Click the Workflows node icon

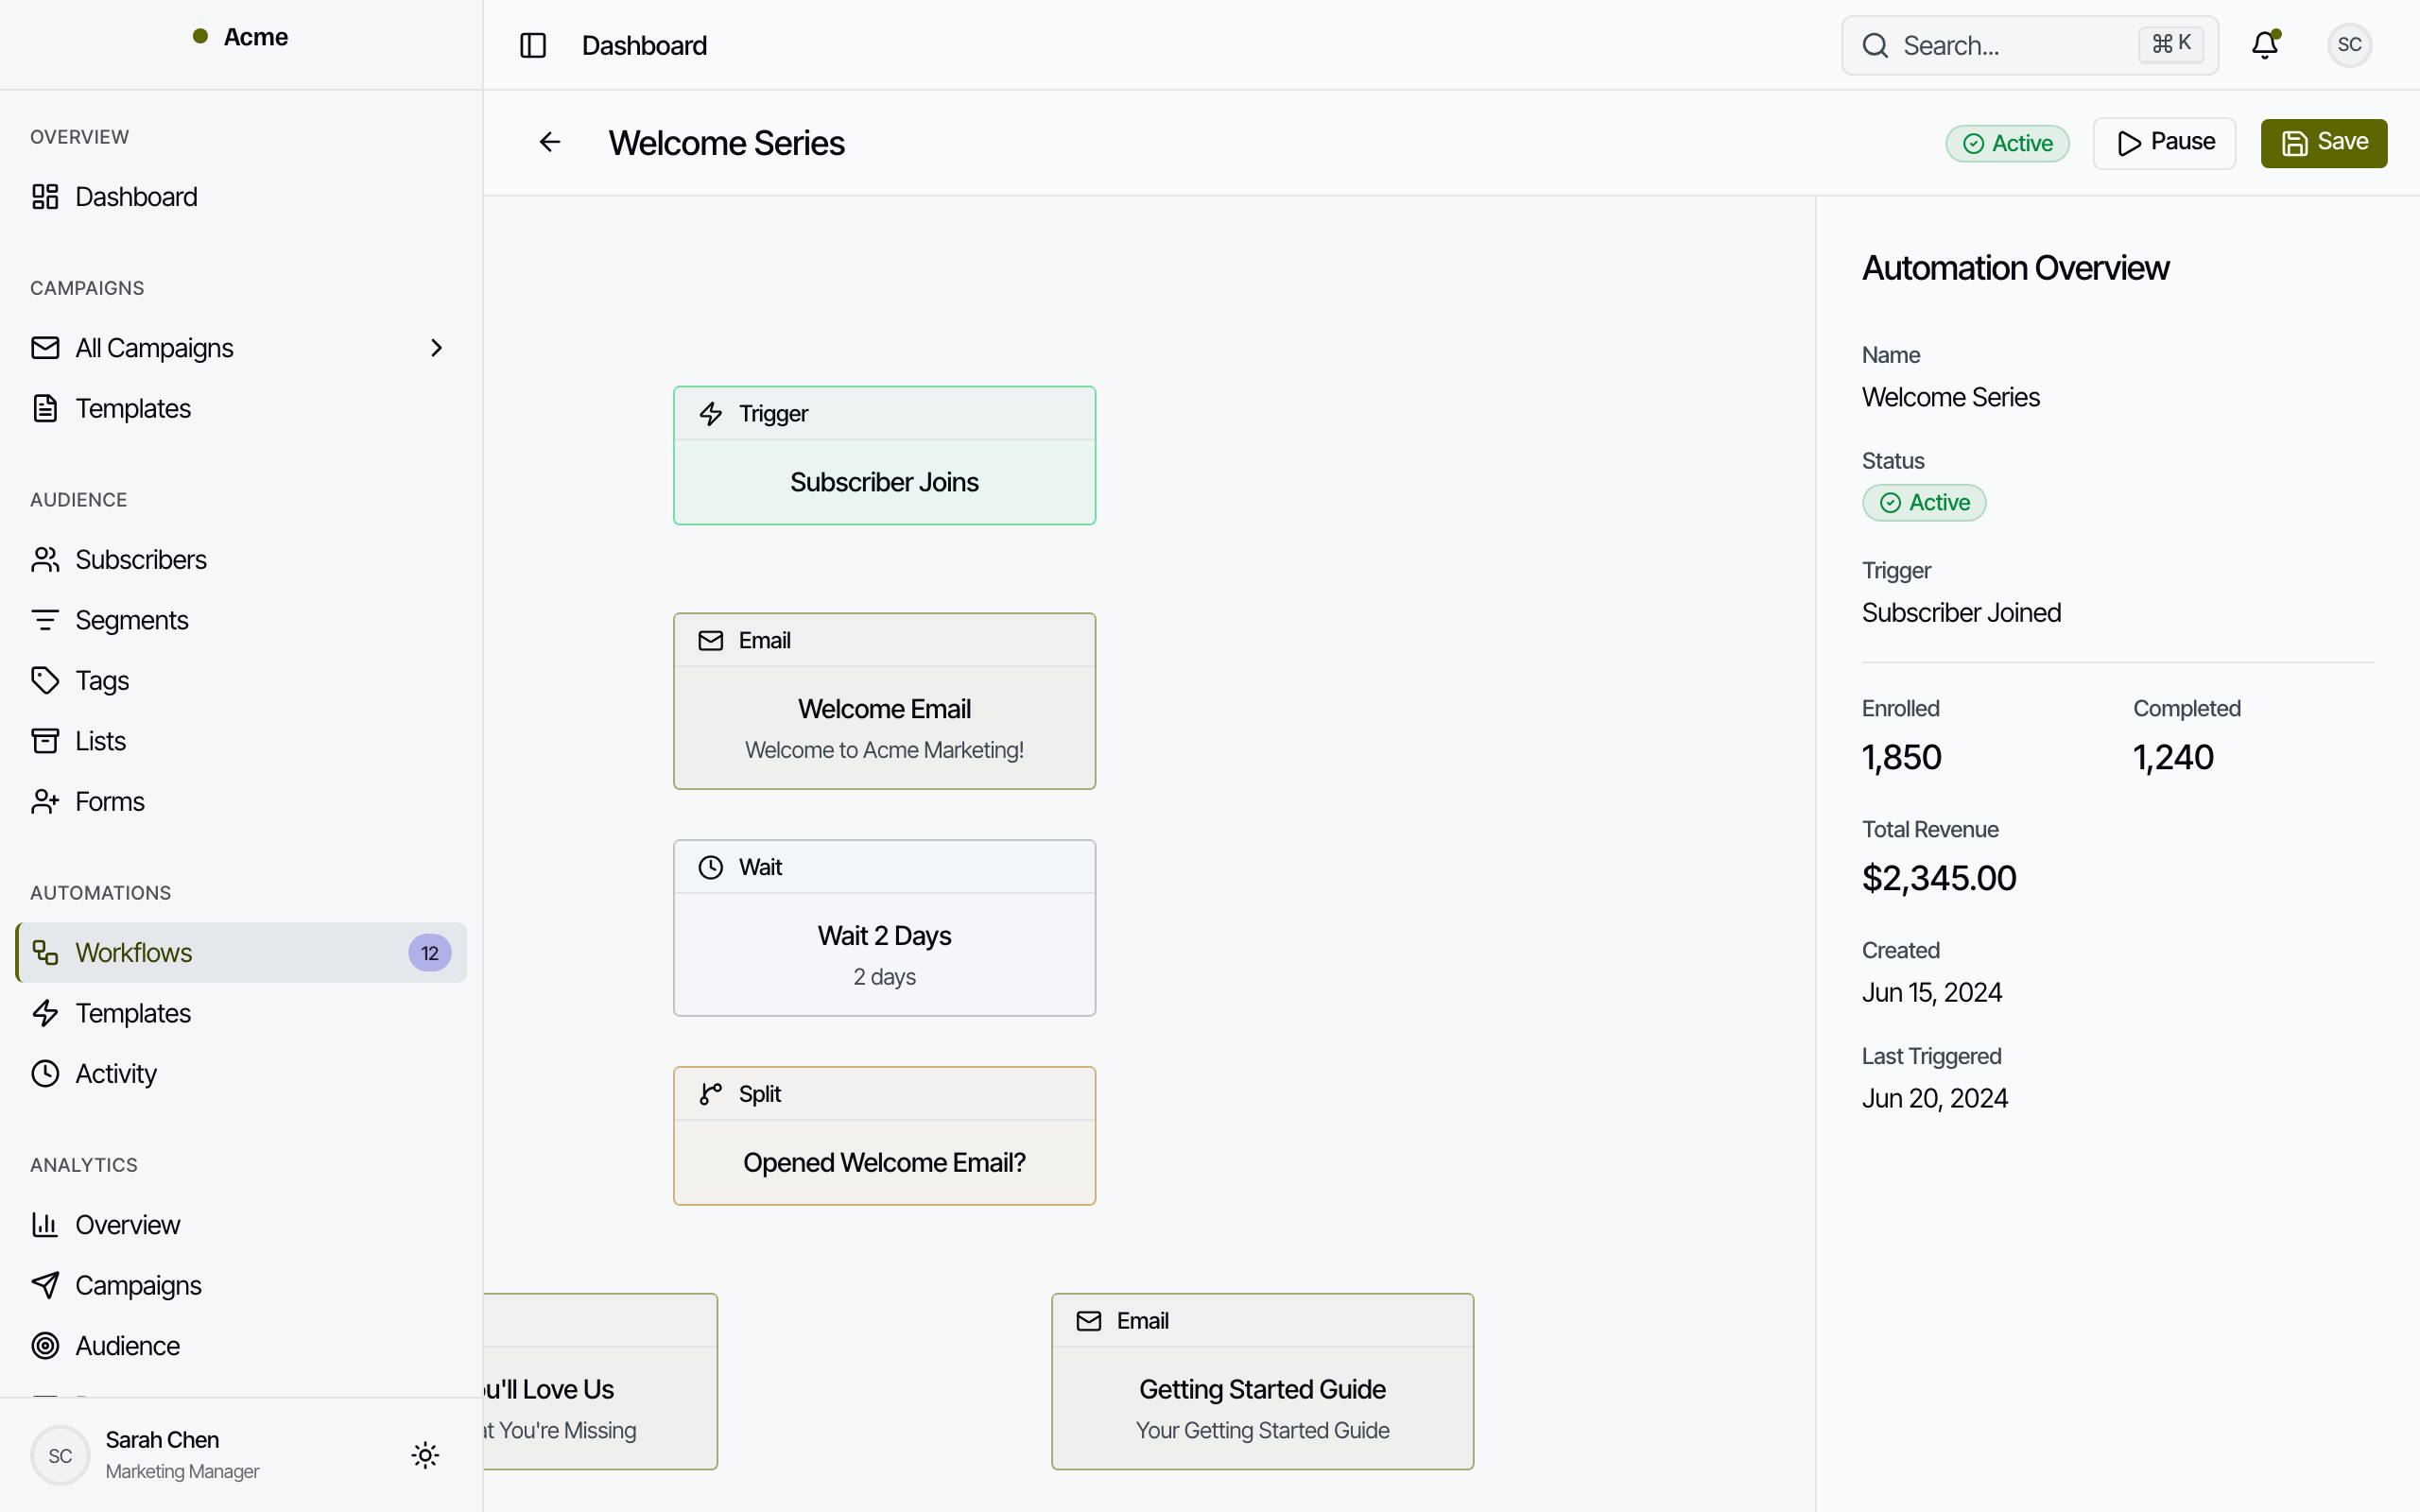(x=45, y=952)
